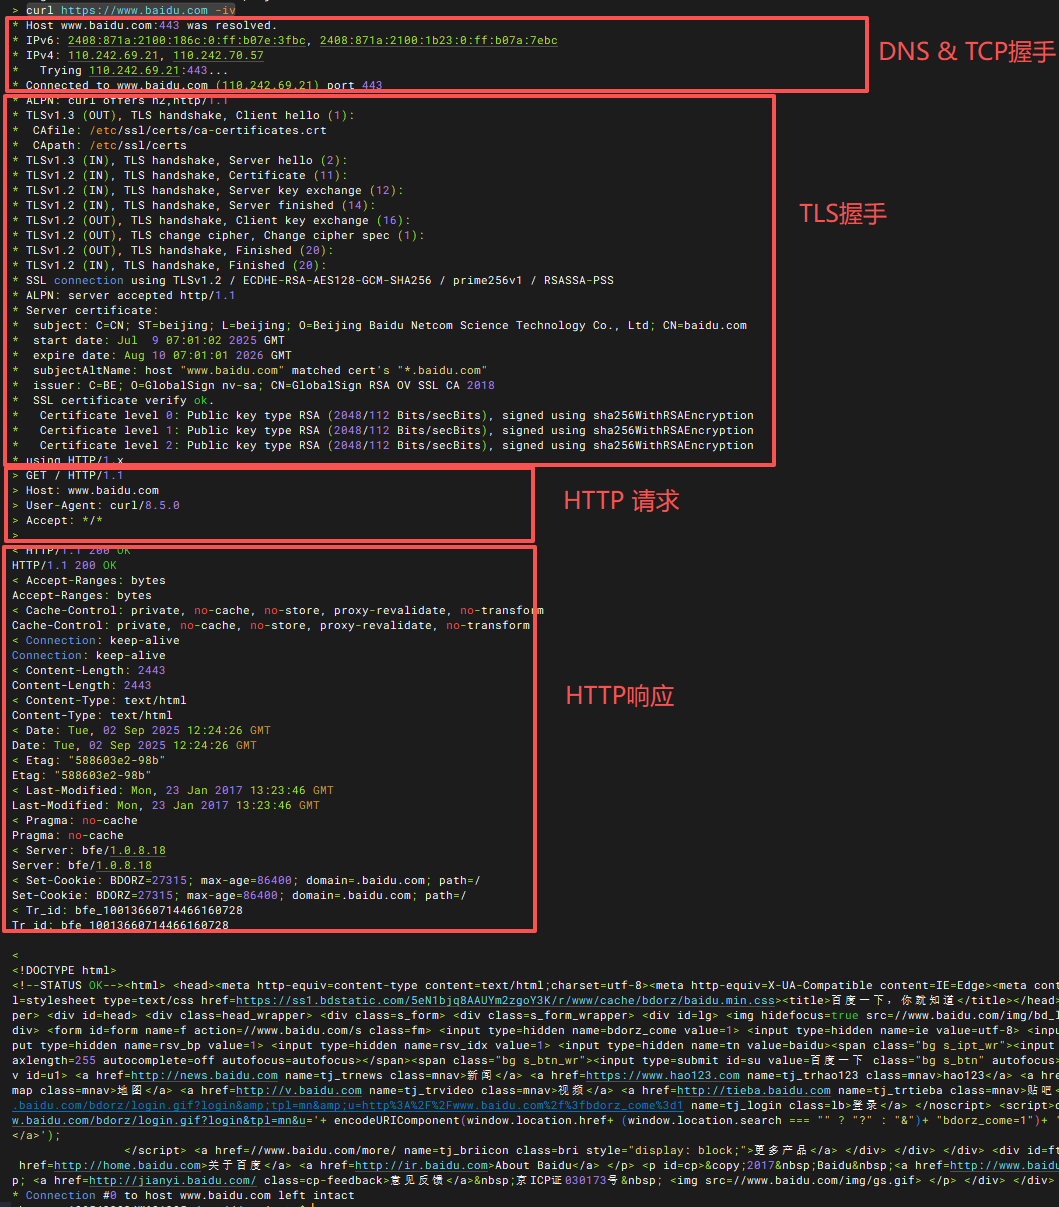Click 110.242.69.21 on the IPv4 line
Screen dimensions: 1059x1207
(113, 55)
